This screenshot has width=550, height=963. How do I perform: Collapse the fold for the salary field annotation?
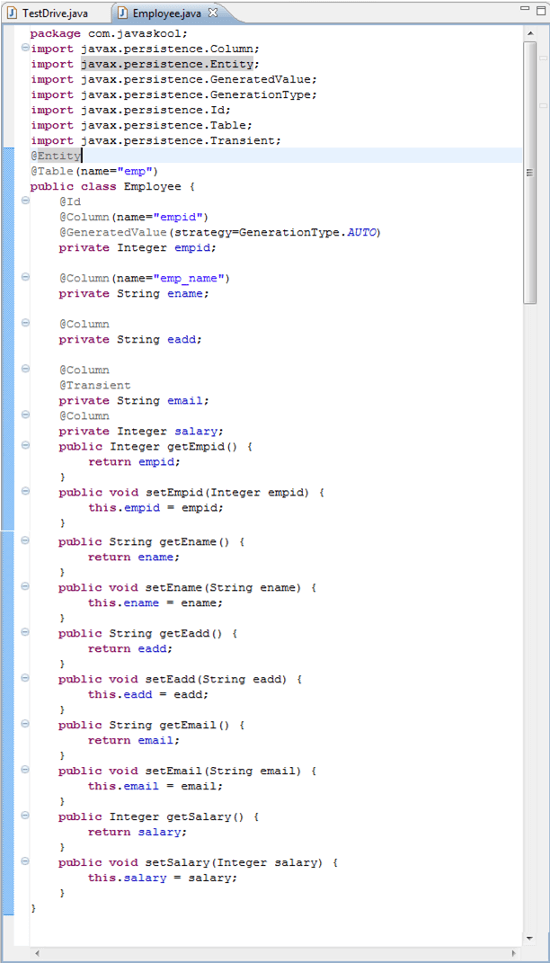click(25, 415)
